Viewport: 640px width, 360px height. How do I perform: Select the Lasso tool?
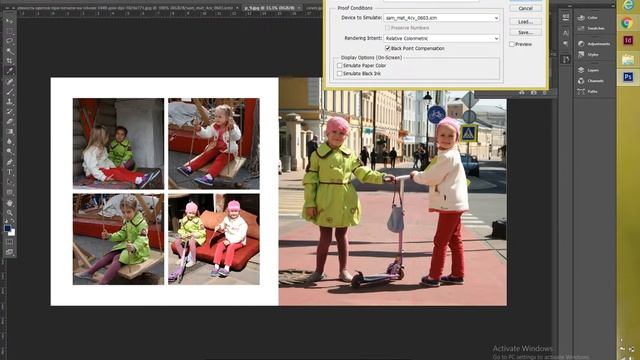click(x=9, y=41)
